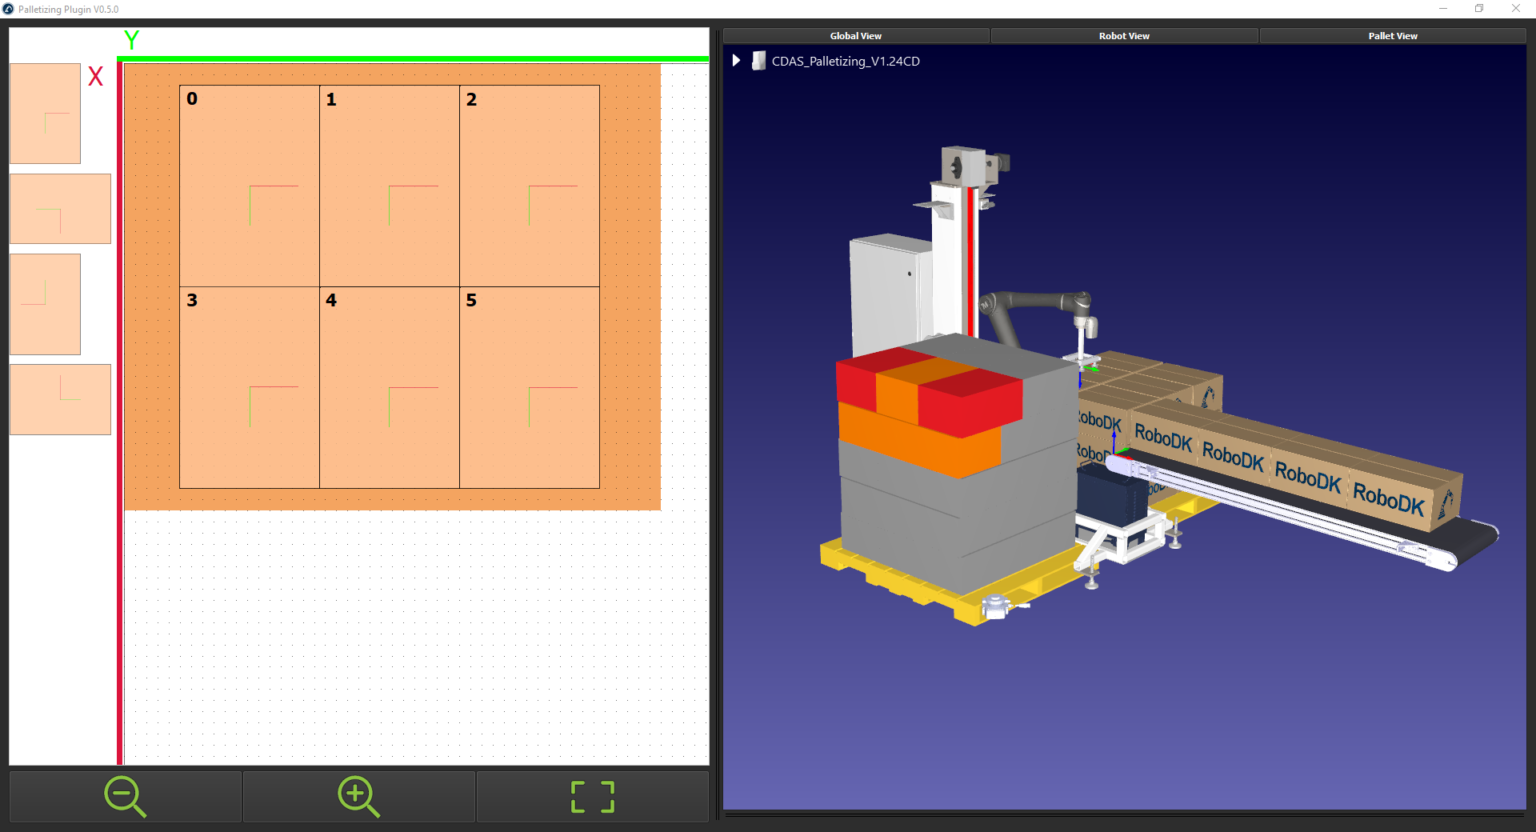Select box slot 2 on the pallet layout
1536x832 pixels.
tap(529, 185)
